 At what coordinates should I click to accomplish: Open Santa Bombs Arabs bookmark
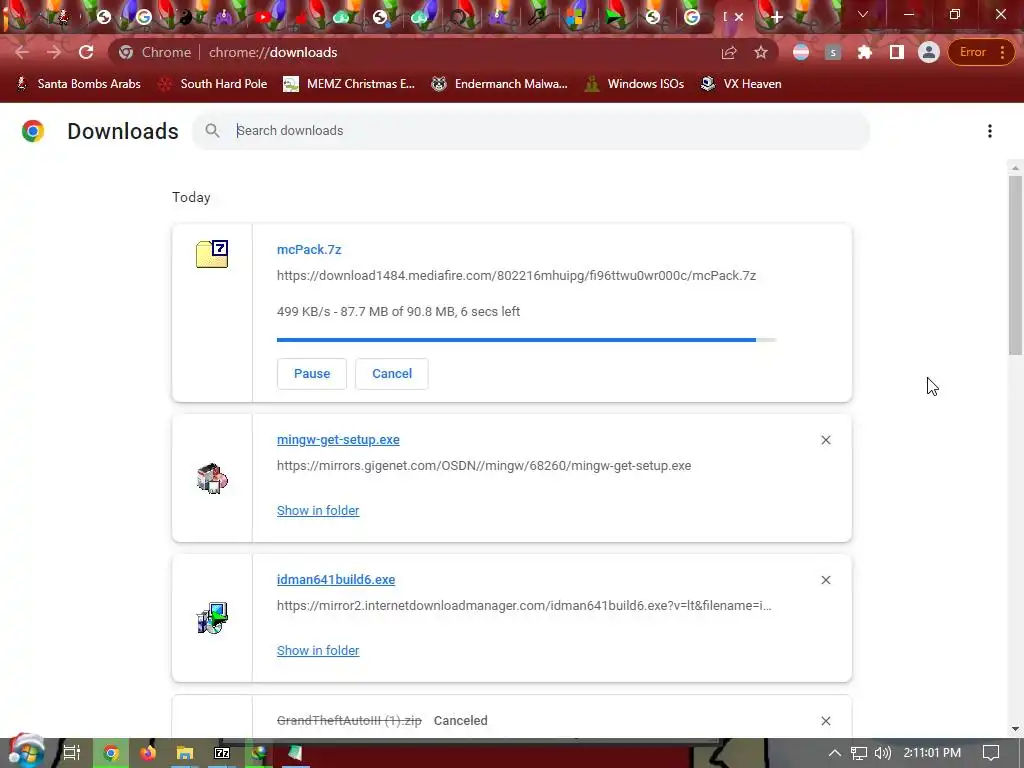pos(78,84)
